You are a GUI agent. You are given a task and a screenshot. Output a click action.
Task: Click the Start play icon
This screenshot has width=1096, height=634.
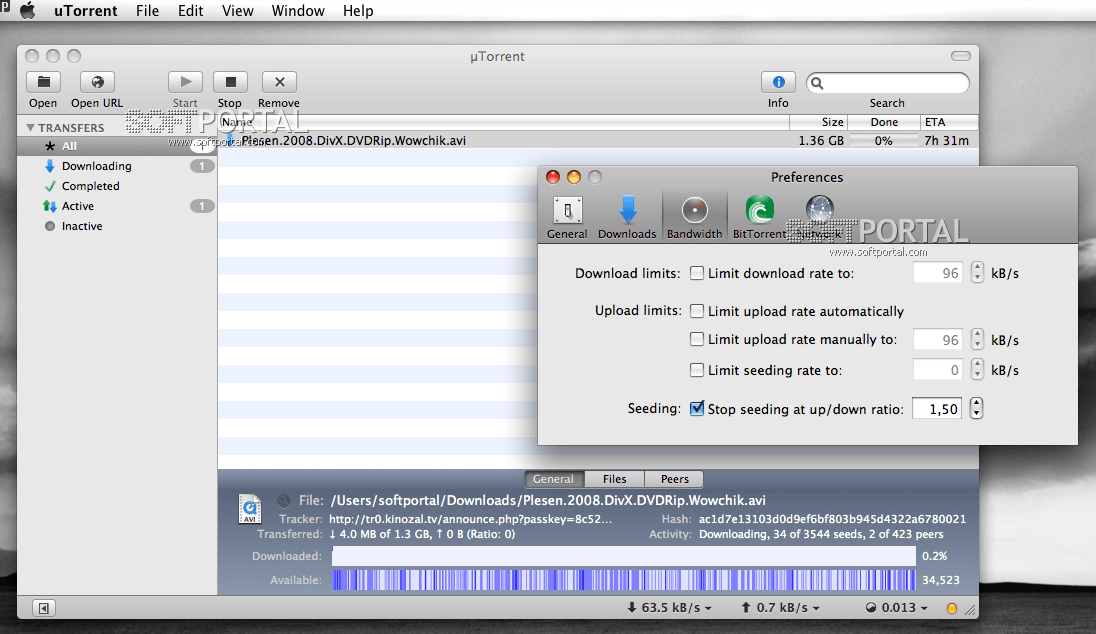coord(185,82)
